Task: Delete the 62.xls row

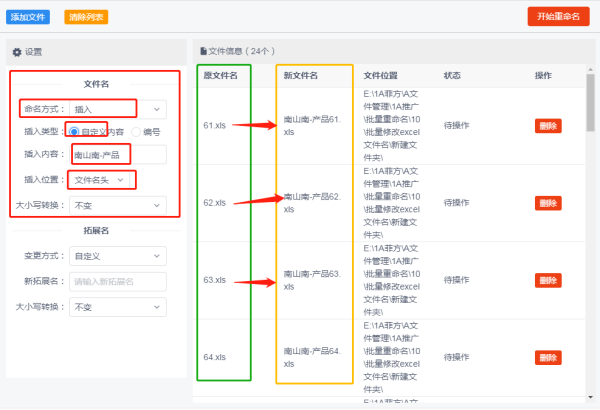Action: (x=548, y=203)
